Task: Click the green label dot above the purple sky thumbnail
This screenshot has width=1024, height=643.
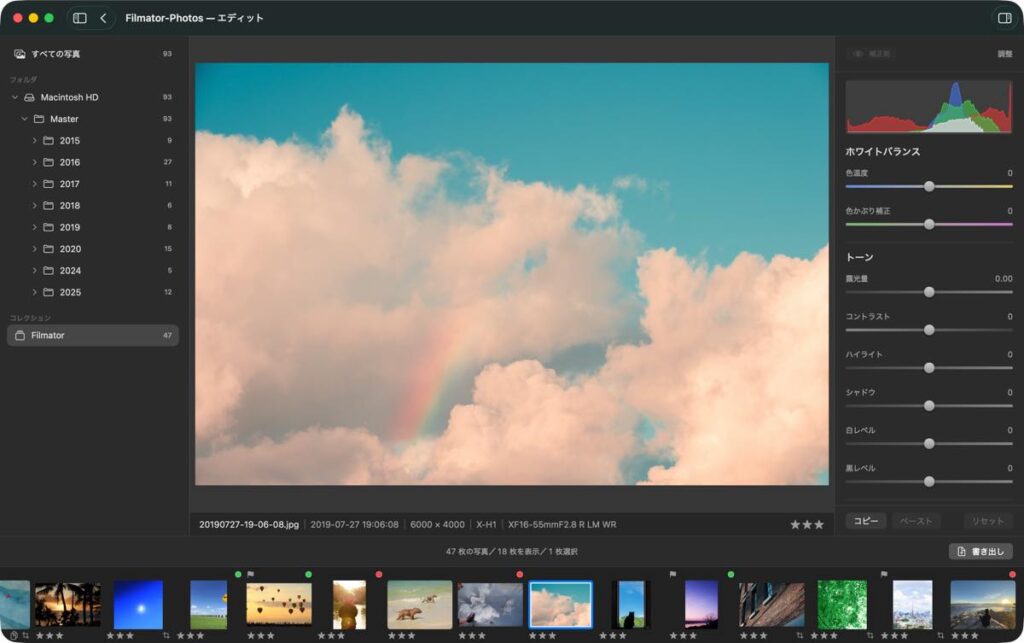Action: point(731,574)
